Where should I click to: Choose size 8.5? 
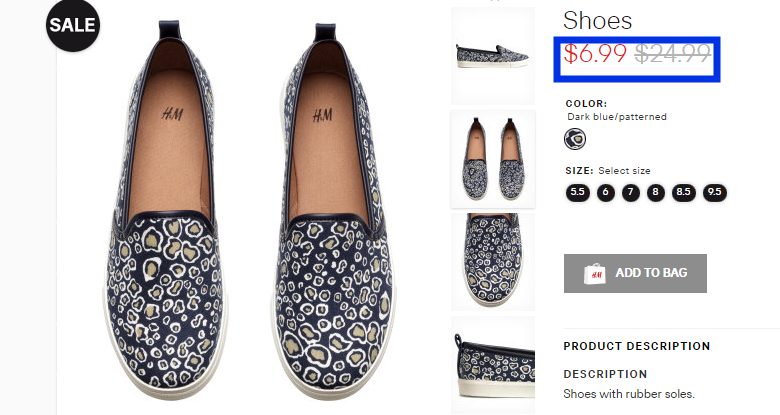[683, 193]
